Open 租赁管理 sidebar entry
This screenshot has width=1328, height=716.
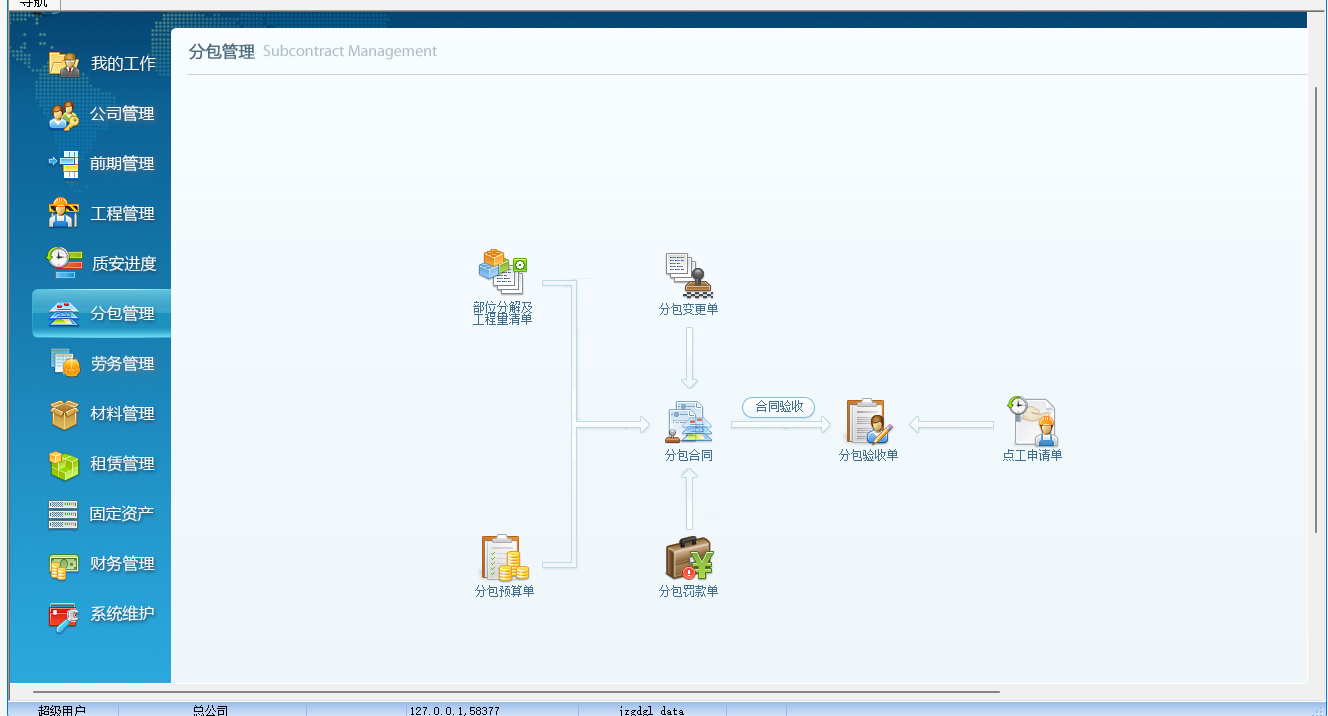click(x=103, y=464)
